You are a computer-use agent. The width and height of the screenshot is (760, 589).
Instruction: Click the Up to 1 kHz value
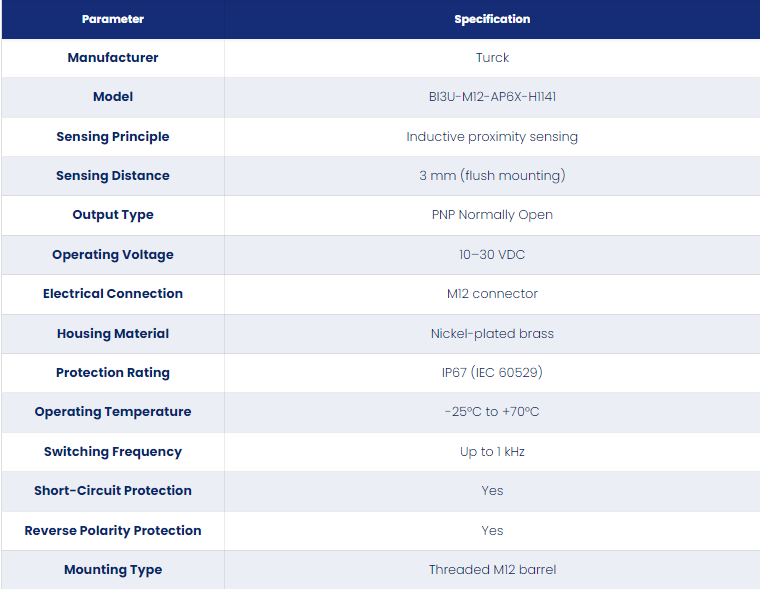click(x=492, y=451)
